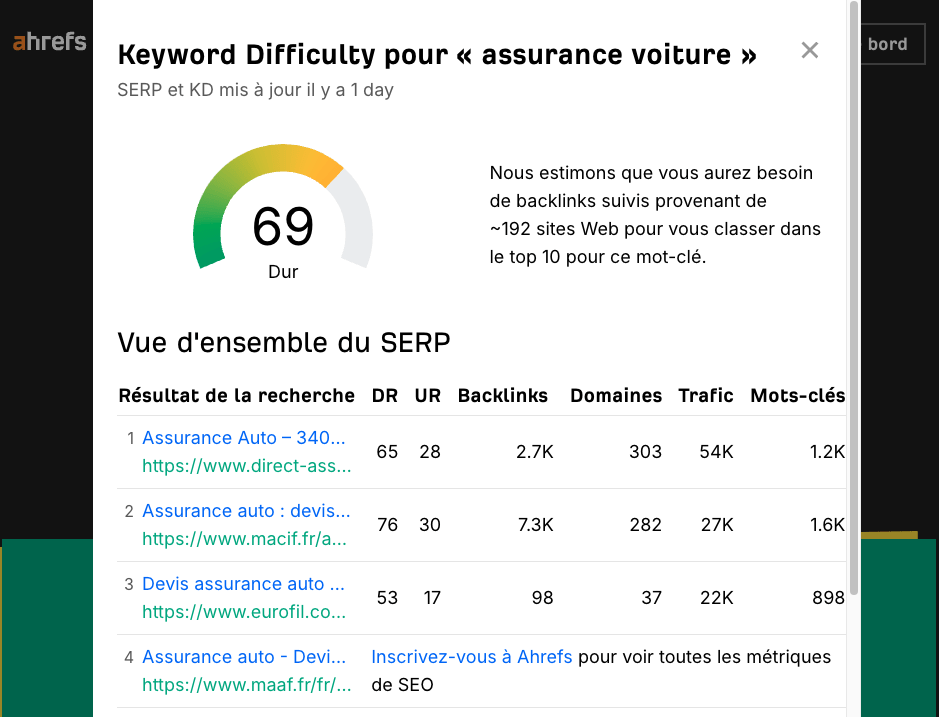Sort by the Mots-clés column header
The height and width of the screenshot is (717, 939).
(797, 395)
